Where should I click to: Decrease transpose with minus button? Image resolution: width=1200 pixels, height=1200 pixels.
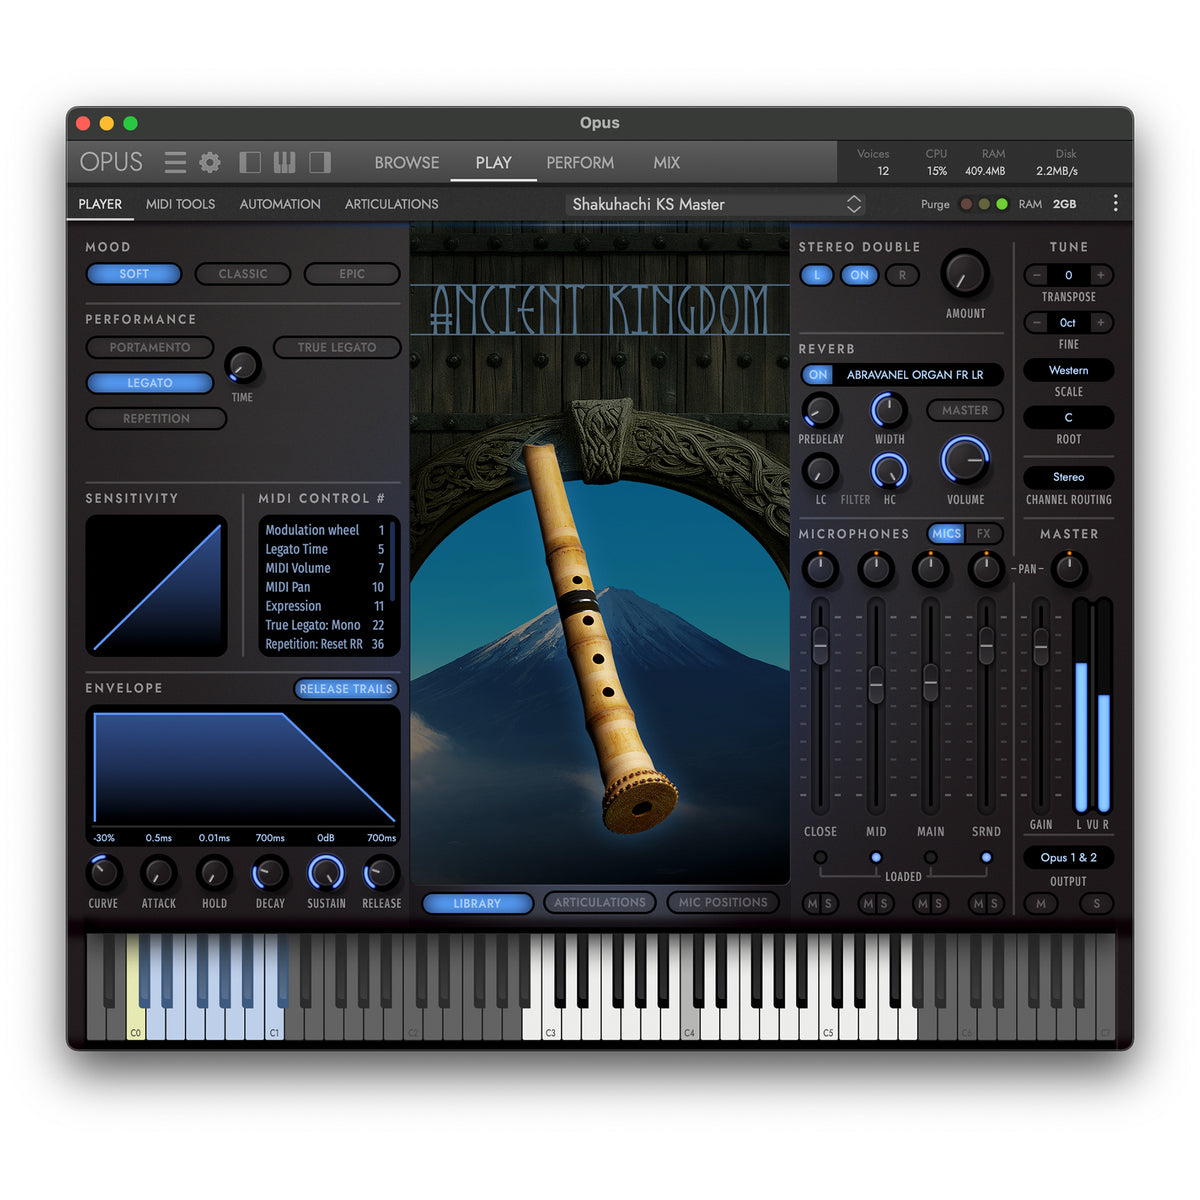click(x=1037, y=275)
